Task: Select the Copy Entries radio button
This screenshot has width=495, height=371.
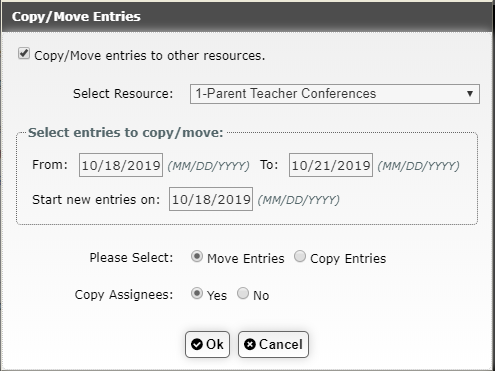Action: tap(300, 257)
